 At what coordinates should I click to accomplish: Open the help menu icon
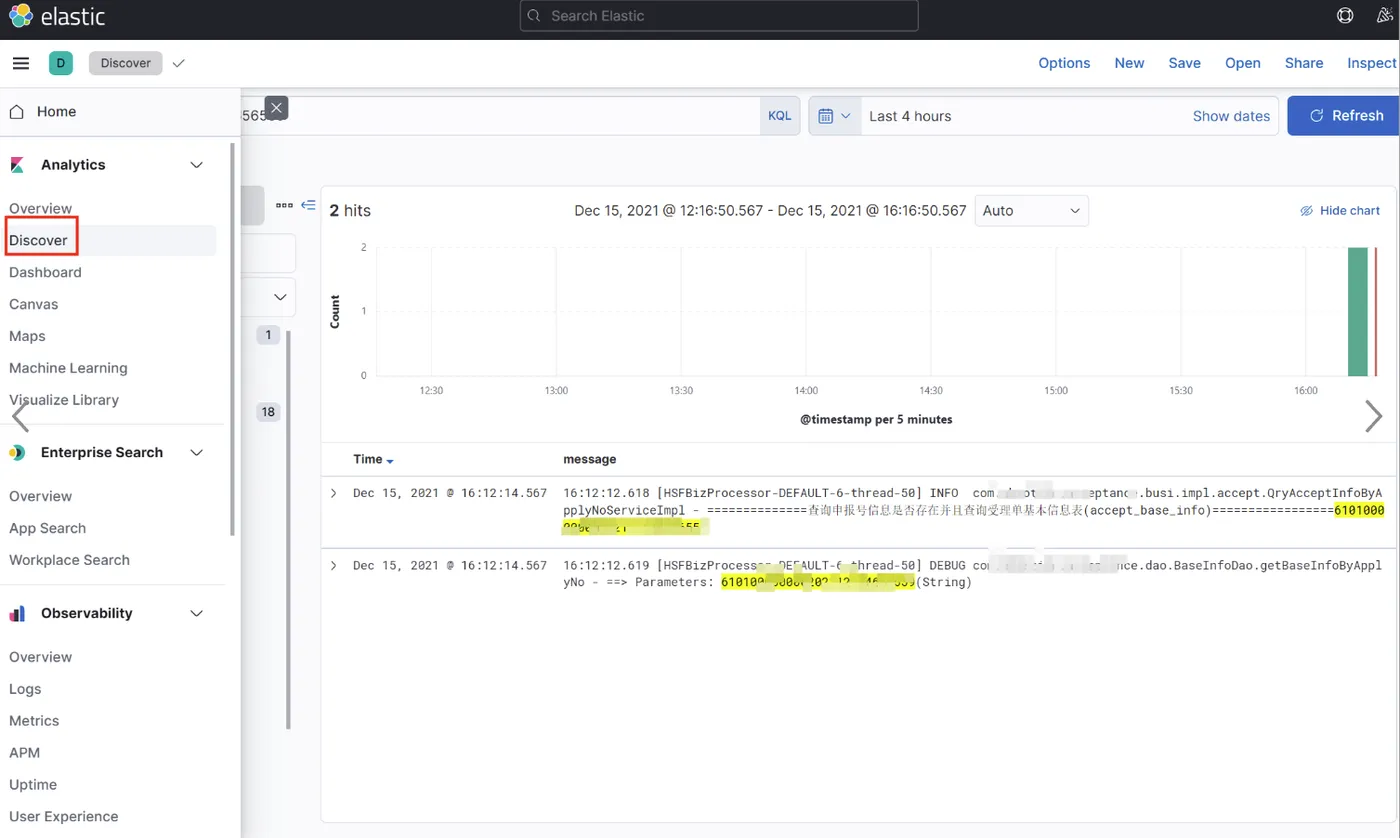coord(1346,16)
